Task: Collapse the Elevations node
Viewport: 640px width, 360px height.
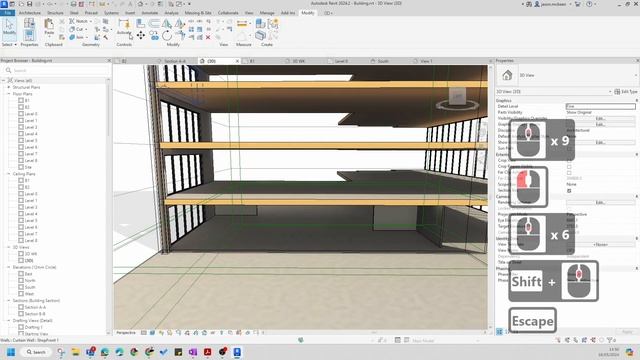Action: 9,267
